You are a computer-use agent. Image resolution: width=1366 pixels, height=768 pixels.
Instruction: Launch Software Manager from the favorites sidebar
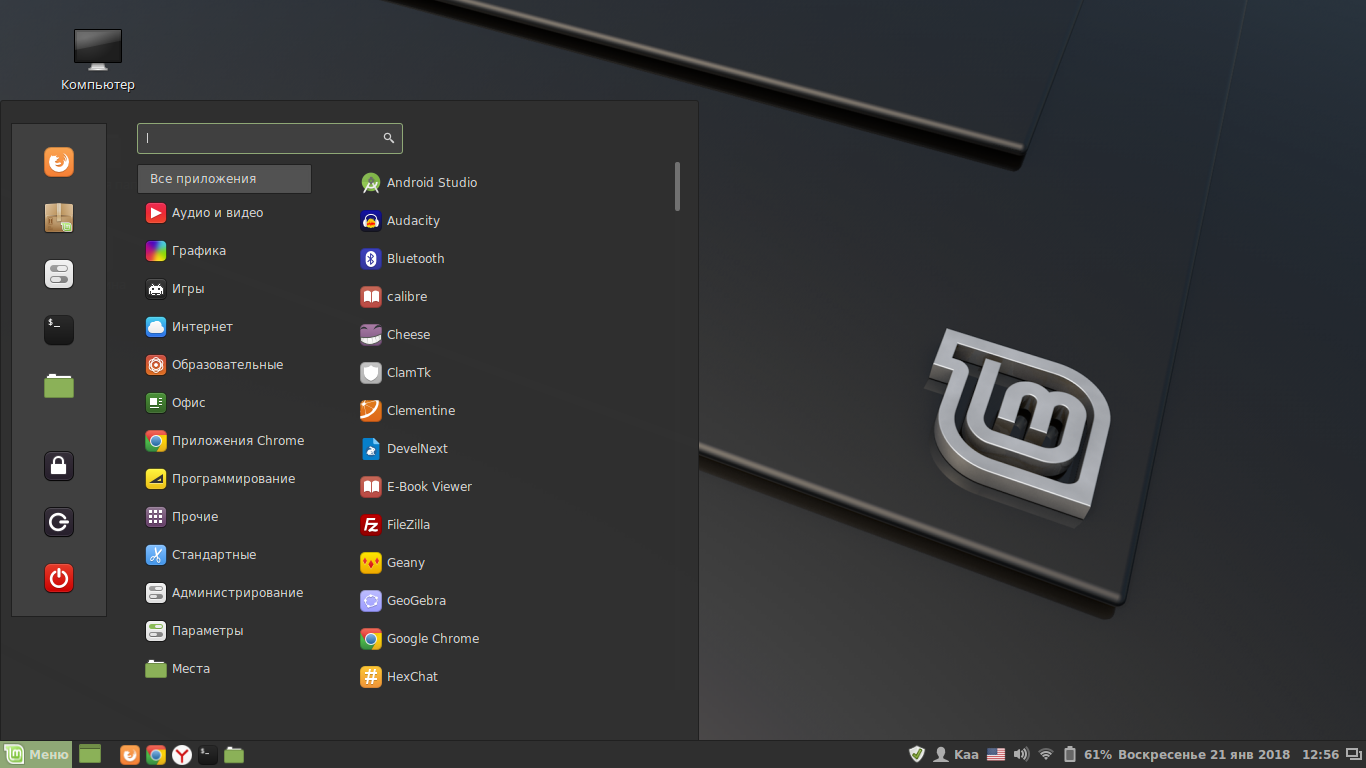click(59, 218)
